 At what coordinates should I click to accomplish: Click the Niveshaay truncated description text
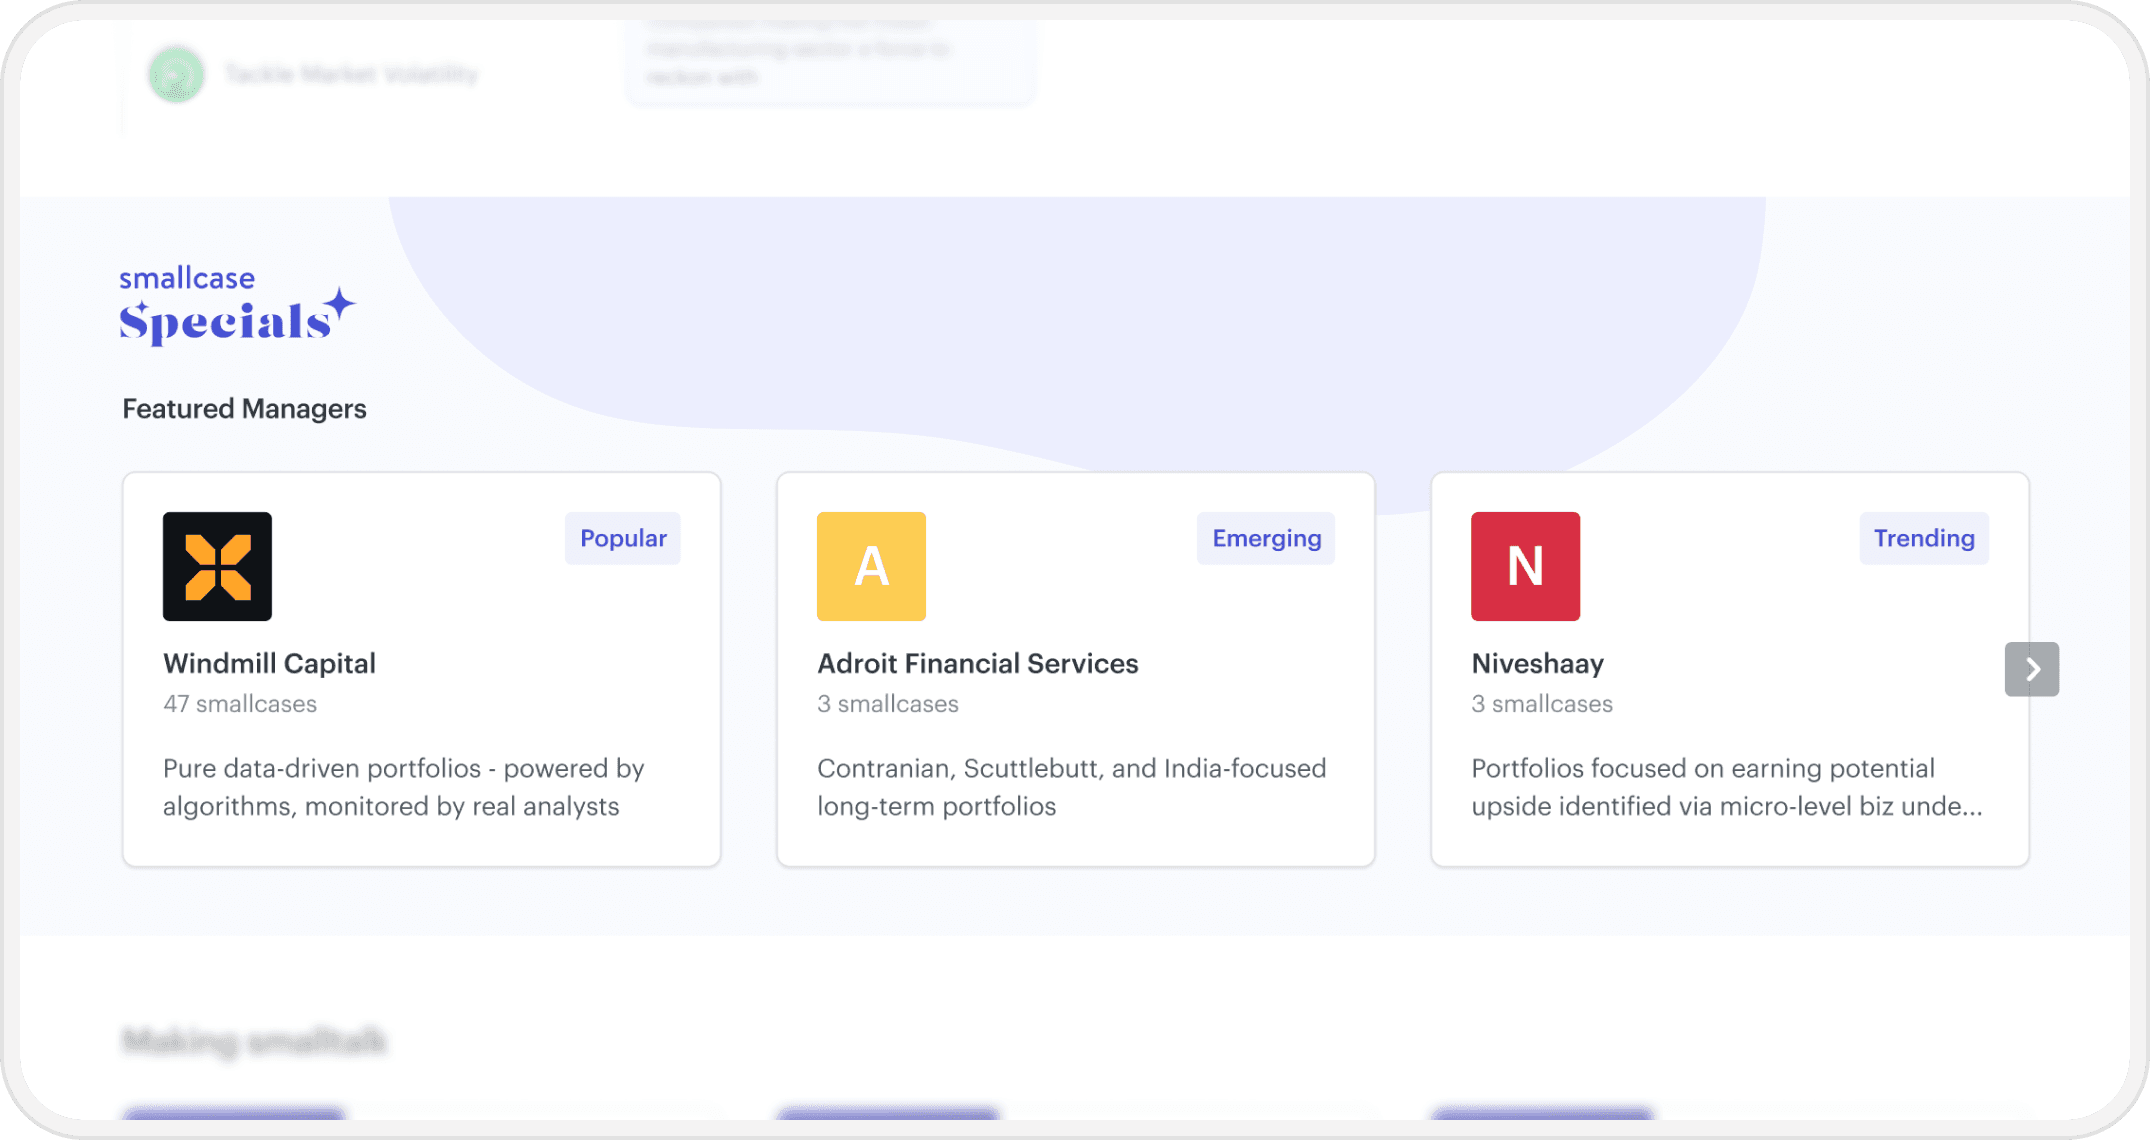[x=1726, y=787]
